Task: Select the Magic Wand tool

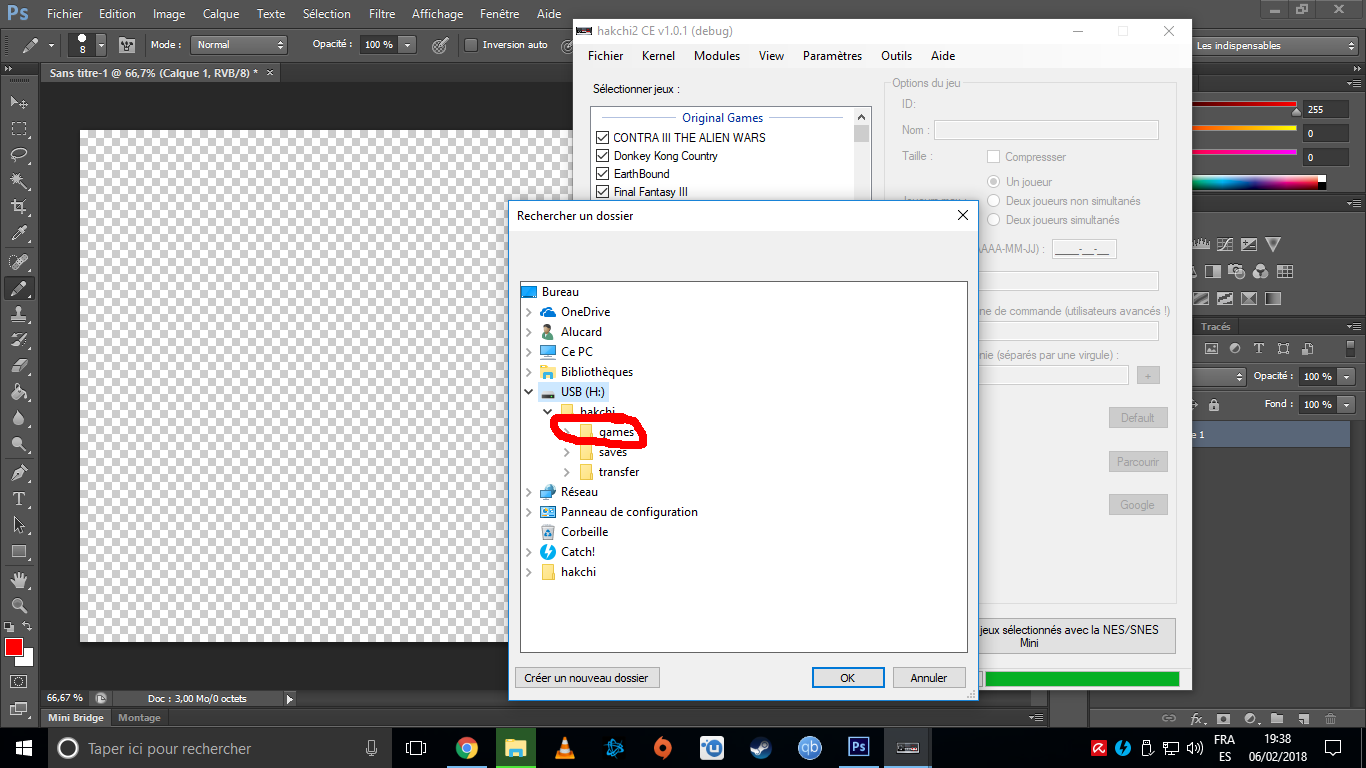Action: pyautogui.click(x=19, y=180)
